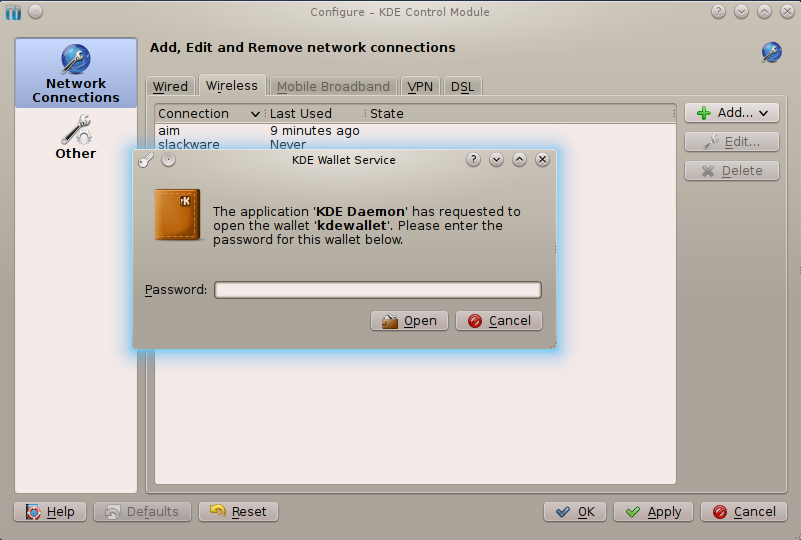Select the slackware wireless connection
Viewport: 801px width, 540px height.
click(x=189, y=144)
